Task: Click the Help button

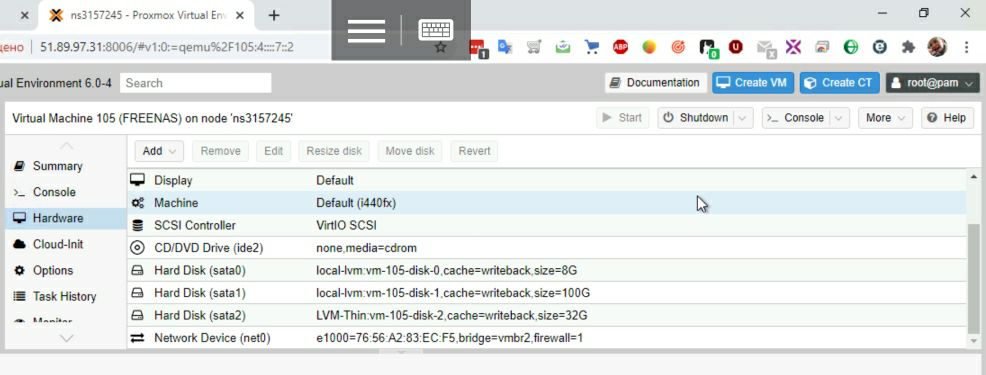Action: point(947,118)
